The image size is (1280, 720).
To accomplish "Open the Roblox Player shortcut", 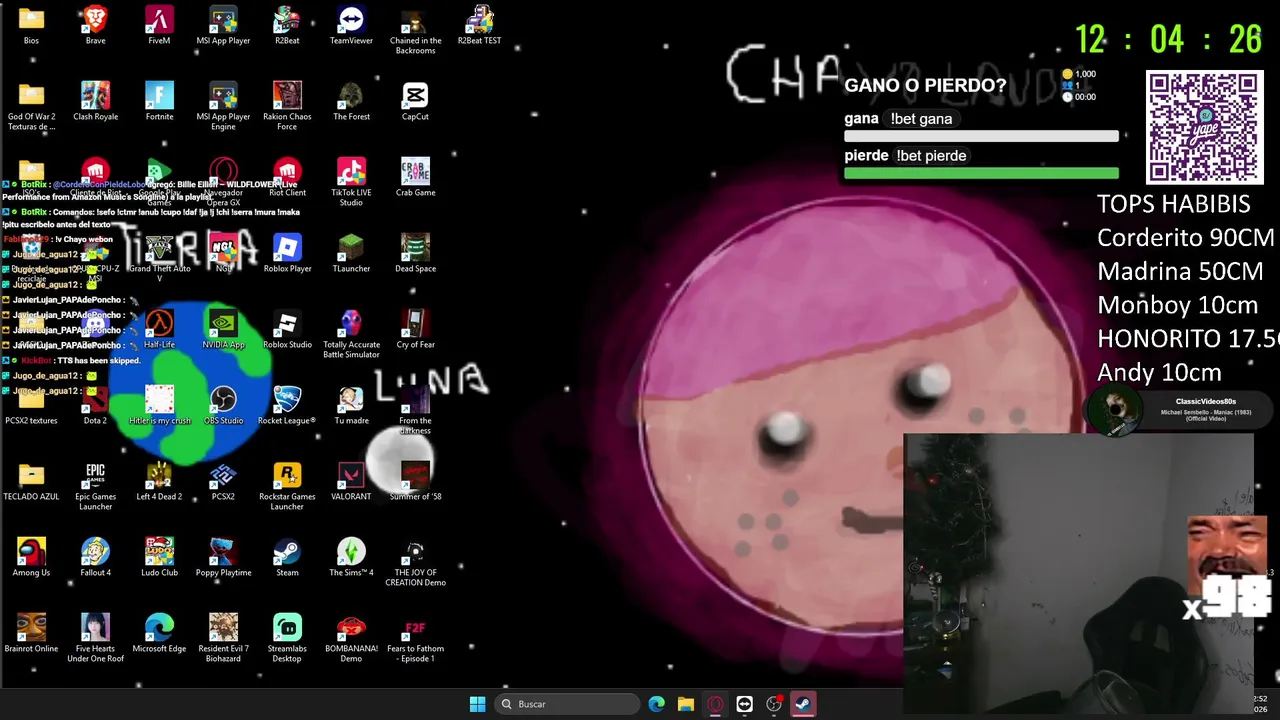I will click(x=287, y=254).
